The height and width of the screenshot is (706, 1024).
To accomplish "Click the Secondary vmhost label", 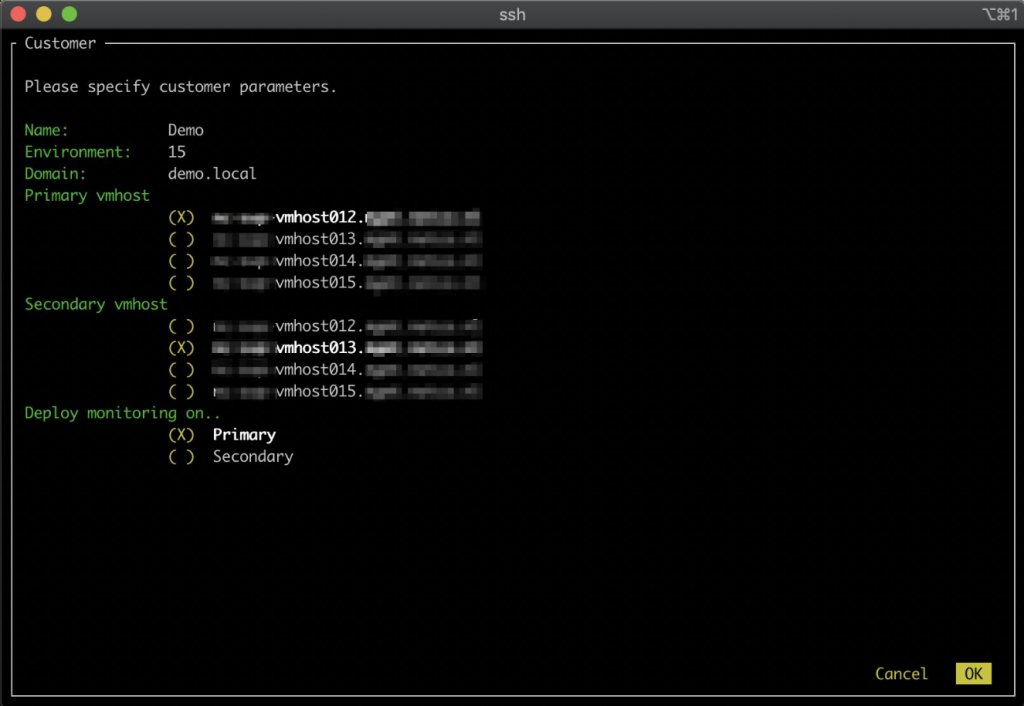I will pyautogui.click(x=96, y=304).
